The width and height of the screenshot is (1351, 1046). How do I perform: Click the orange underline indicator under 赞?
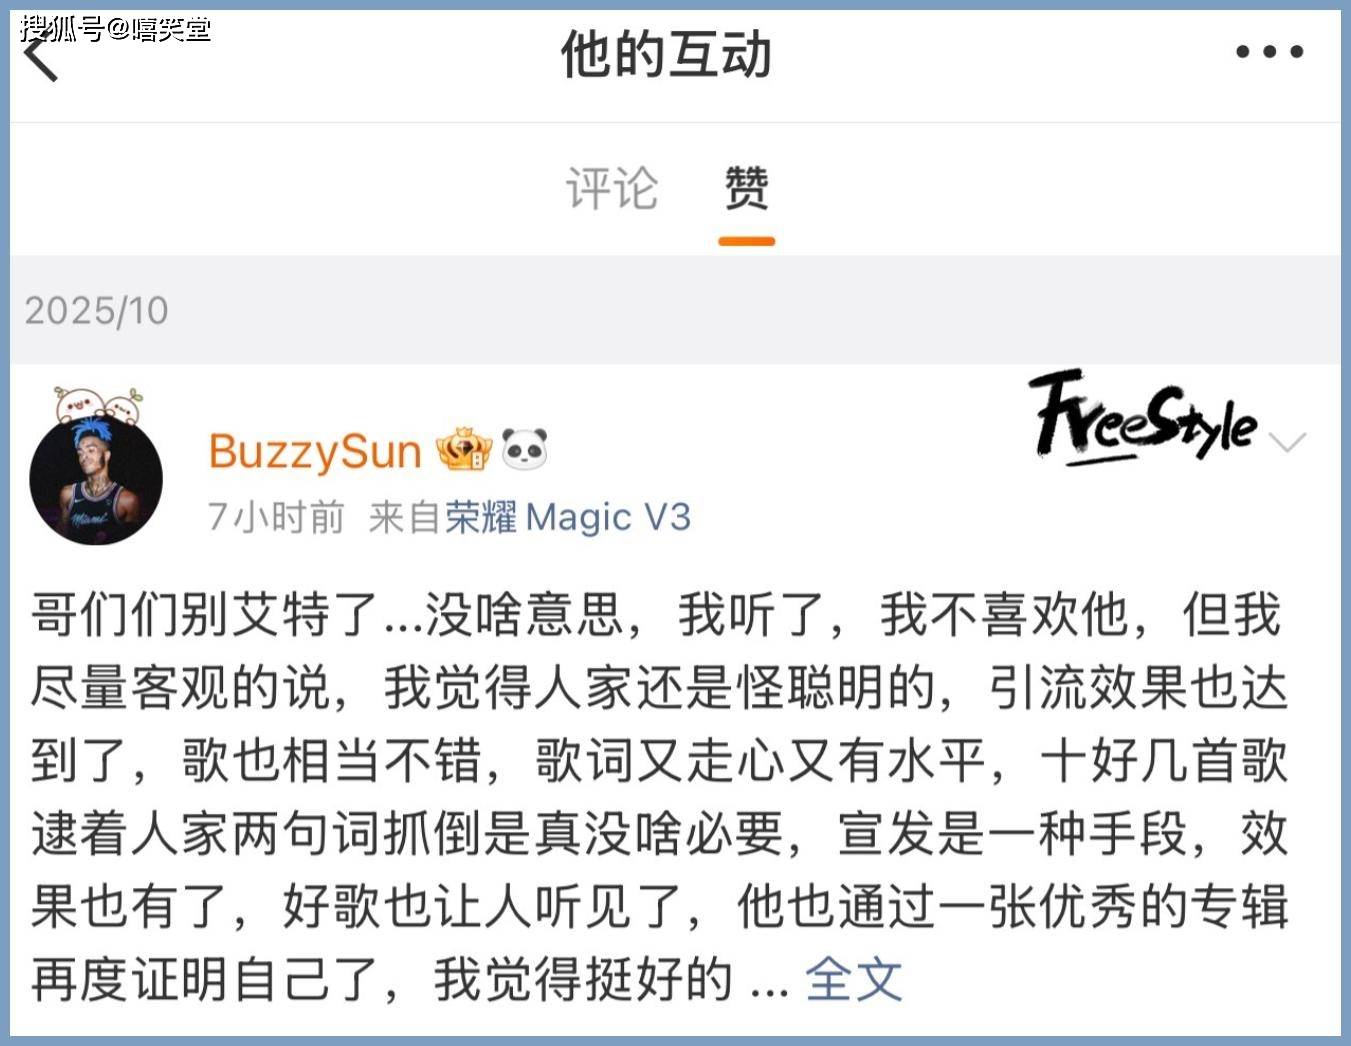click(747, 241)
